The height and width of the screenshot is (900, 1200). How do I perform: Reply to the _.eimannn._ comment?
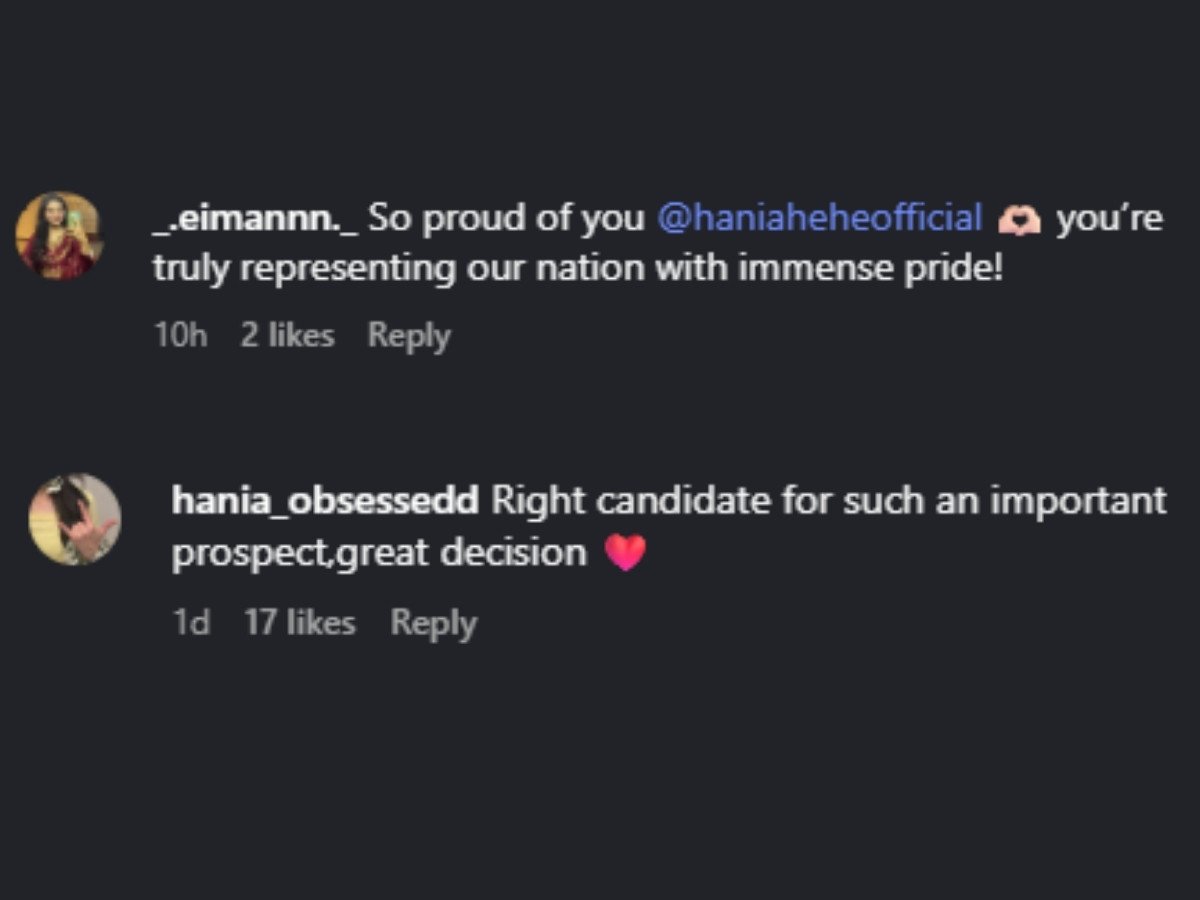click(x=409, y=336)
